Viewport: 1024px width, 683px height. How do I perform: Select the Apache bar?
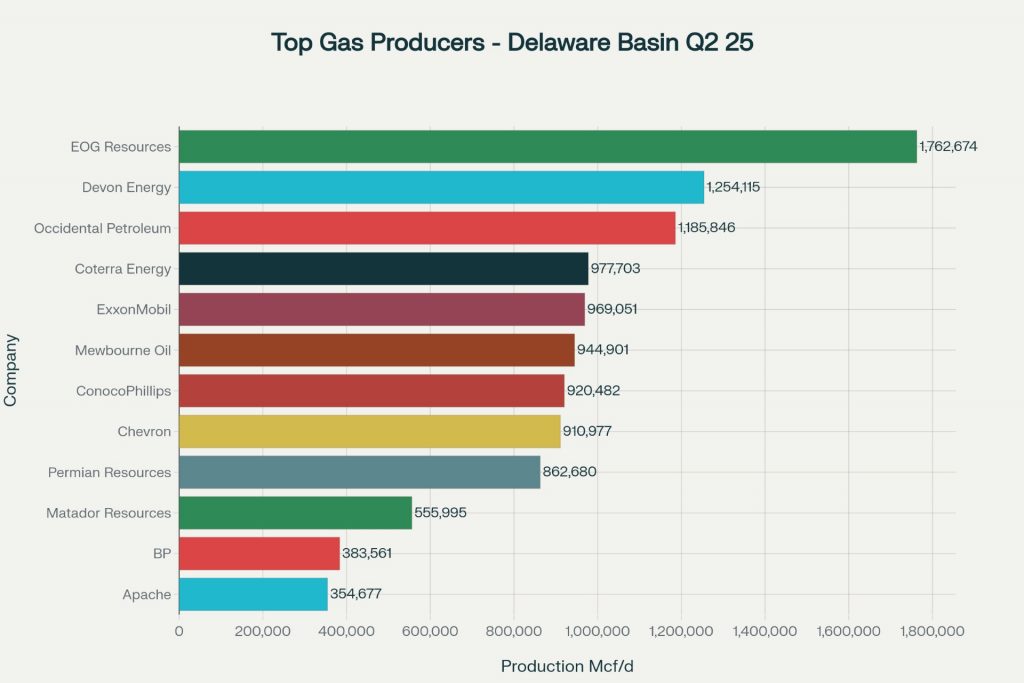253,594
